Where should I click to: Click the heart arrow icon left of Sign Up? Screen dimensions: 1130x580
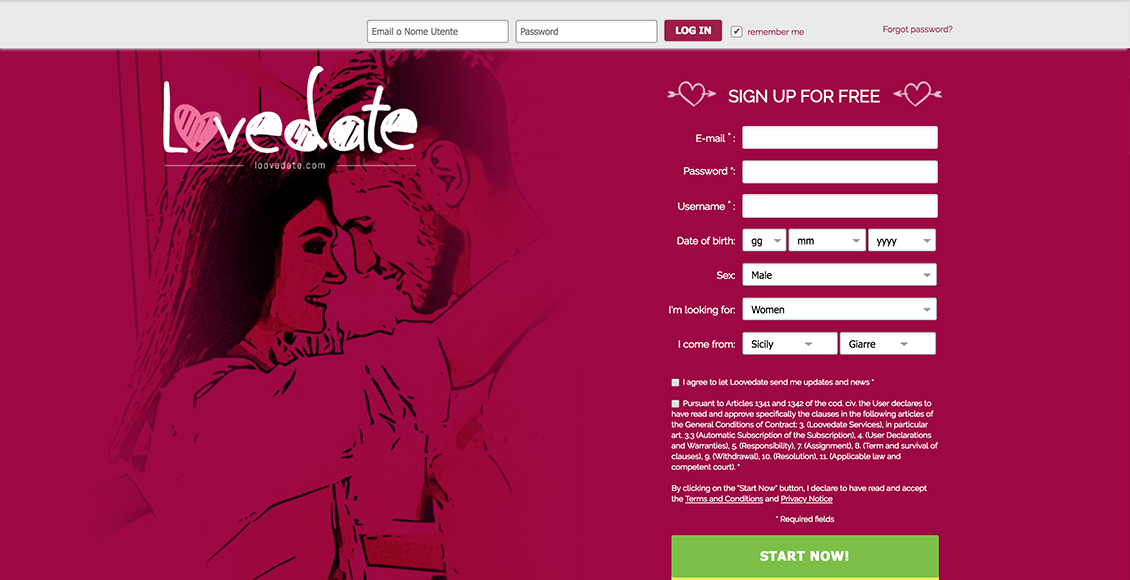[x=692, y=94]
